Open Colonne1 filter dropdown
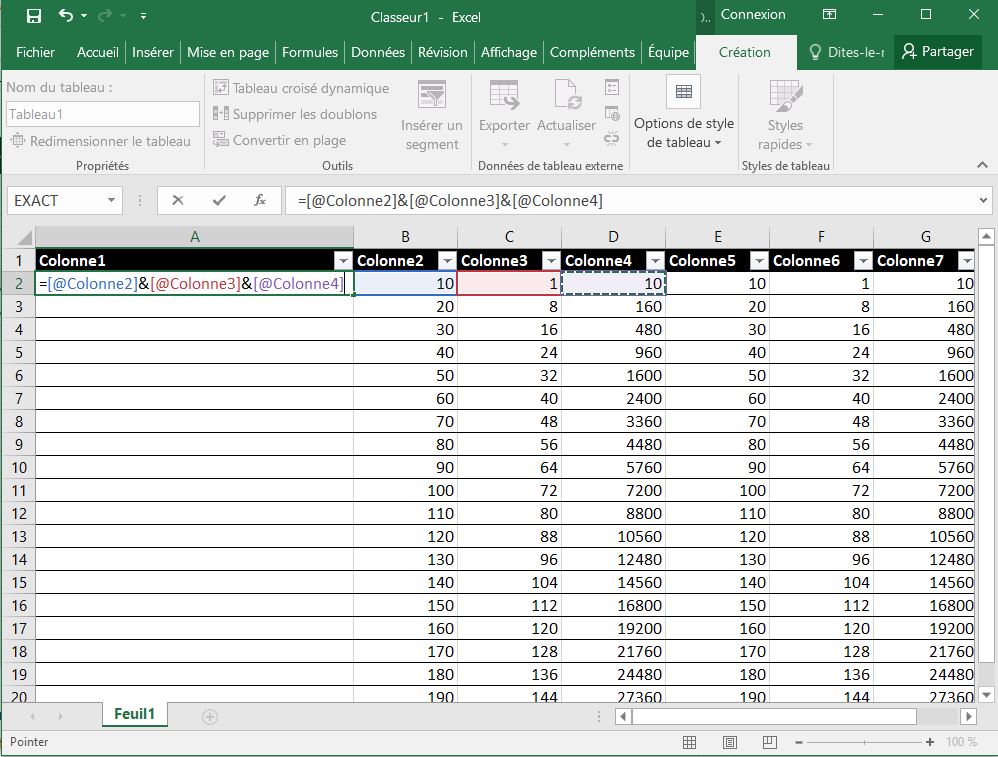The height and width of the screenshot is (757, 998). [x=343, y=260]
